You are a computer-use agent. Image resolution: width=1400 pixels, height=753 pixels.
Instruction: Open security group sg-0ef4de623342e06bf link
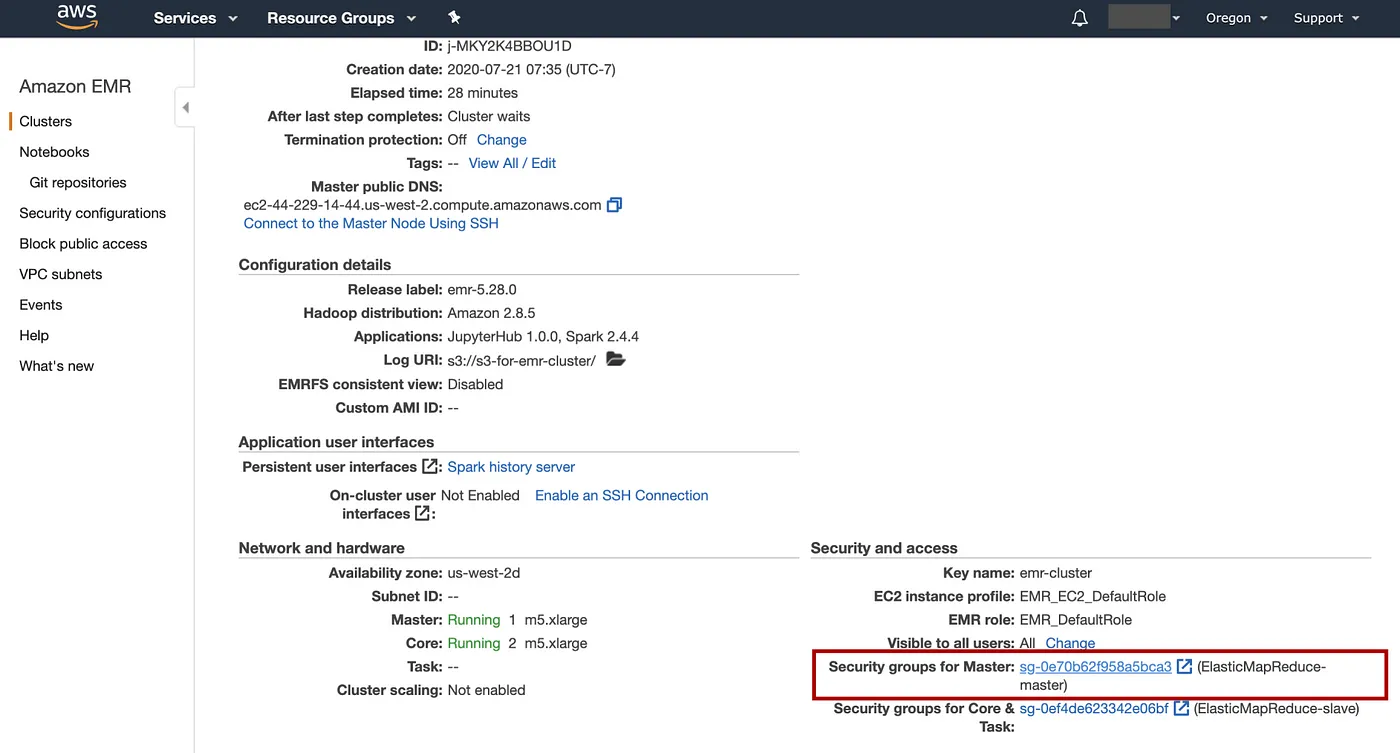tap(1094, 709)
